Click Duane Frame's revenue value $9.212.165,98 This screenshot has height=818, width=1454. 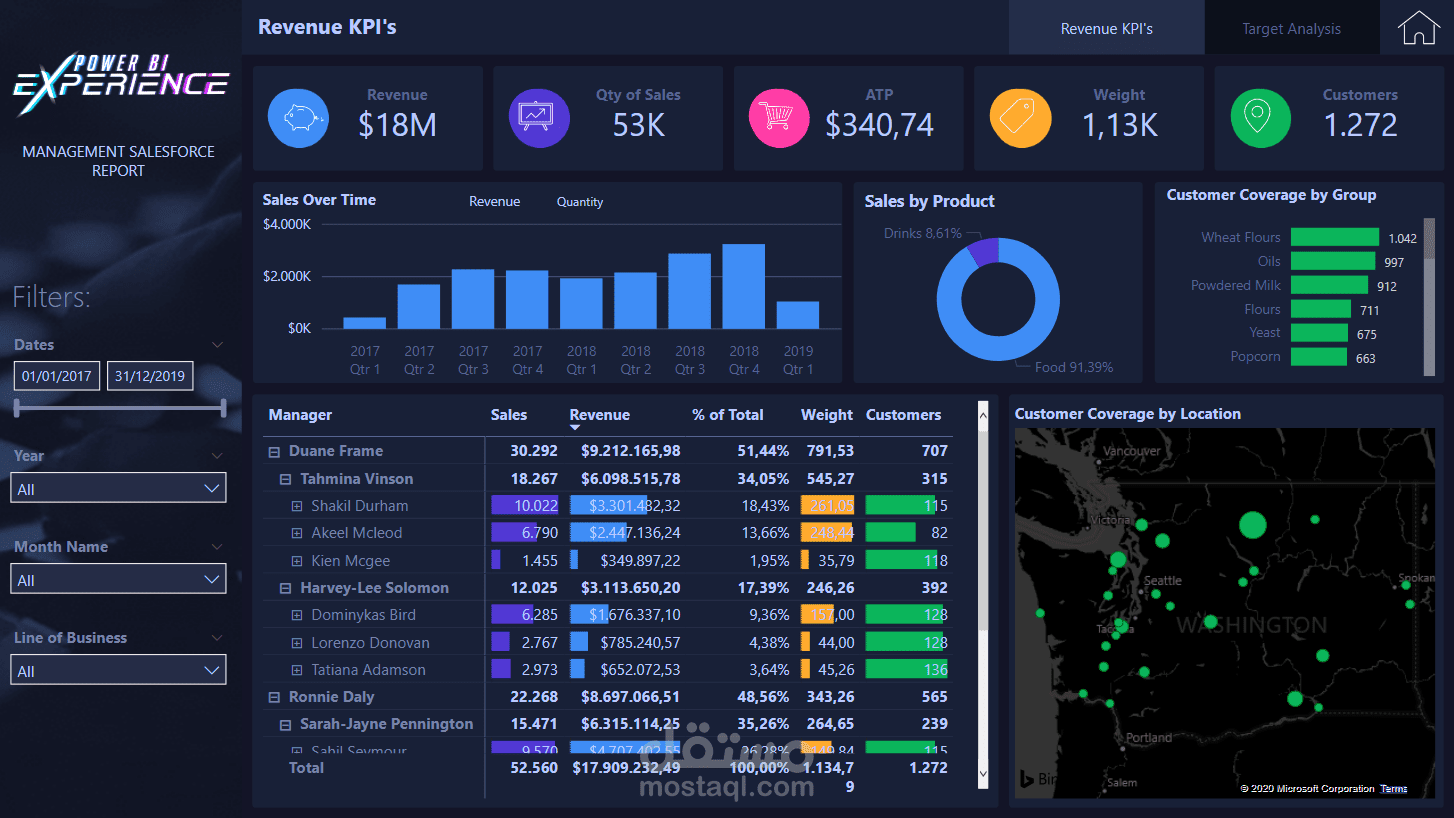(x=630, y=451)
